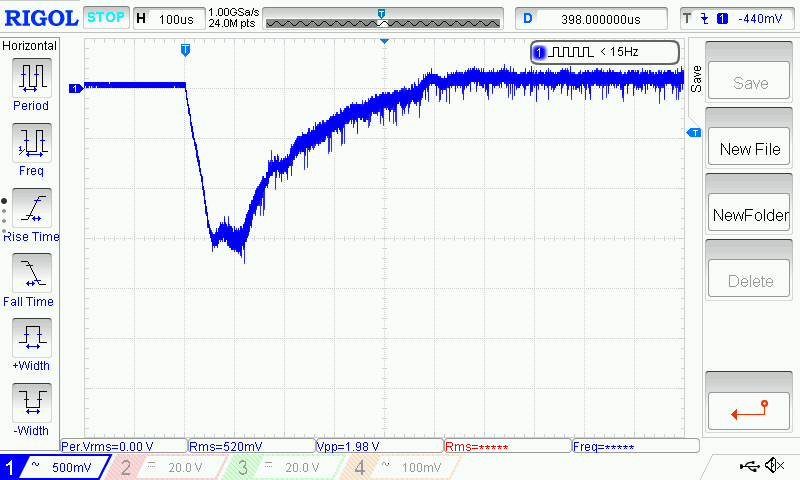Viewport: 800px width, 480px height.
Task: Select the Period measurement icon
Action: pyautogui.click(x=31, y=77)
